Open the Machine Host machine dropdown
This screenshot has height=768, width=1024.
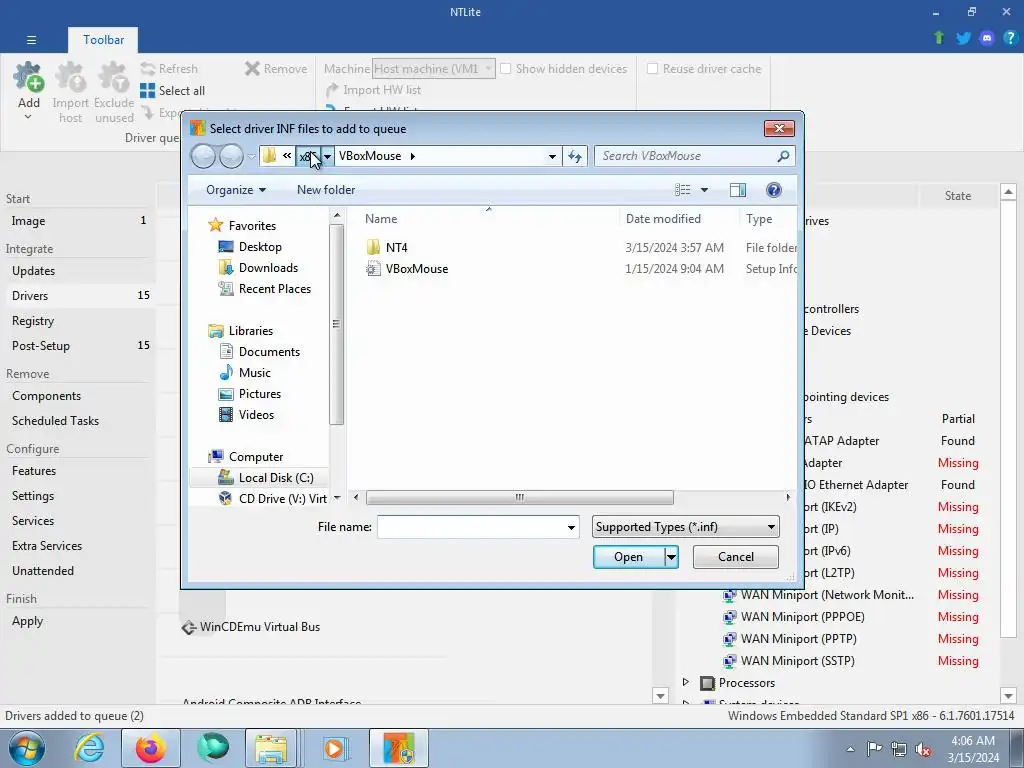point(434,69)
